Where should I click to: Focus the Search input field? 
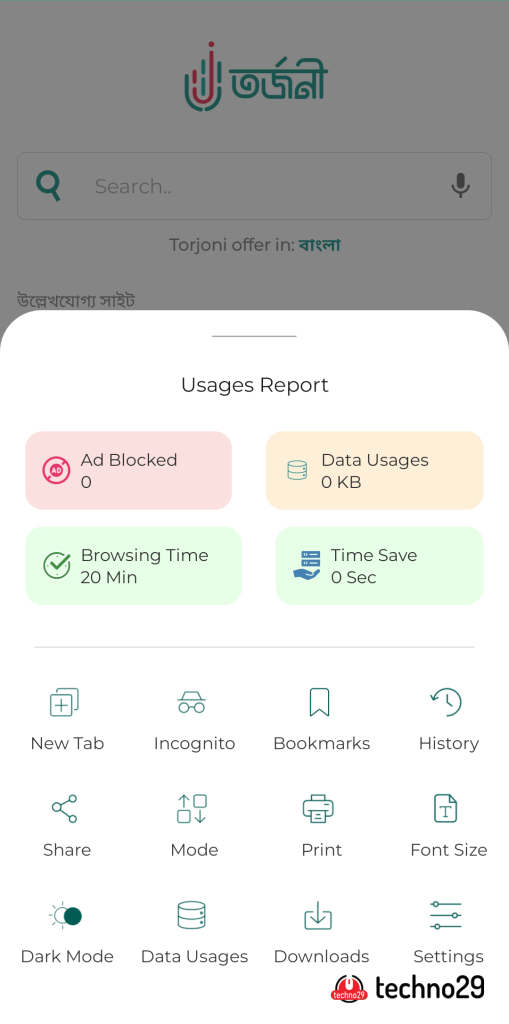pos(254,186)
